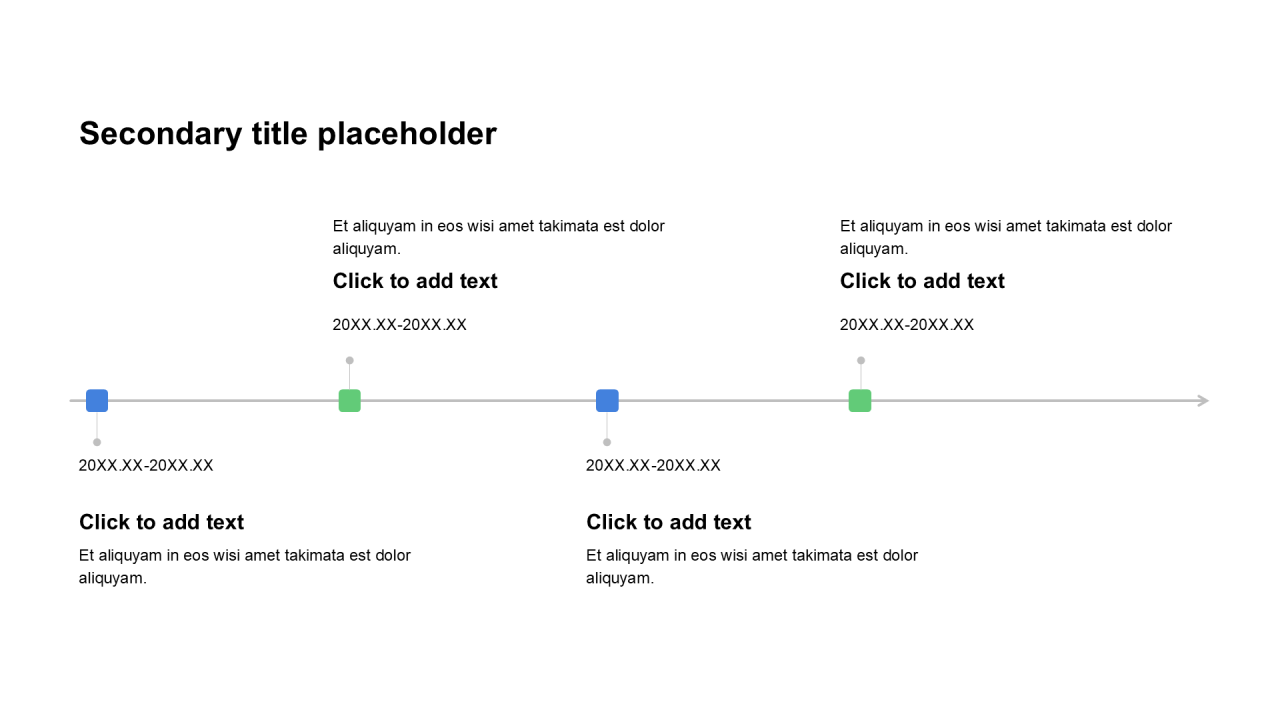1280x720 pixels.
Task: Click the description paragraph under the first blue marker
Action: coord(245,566)
